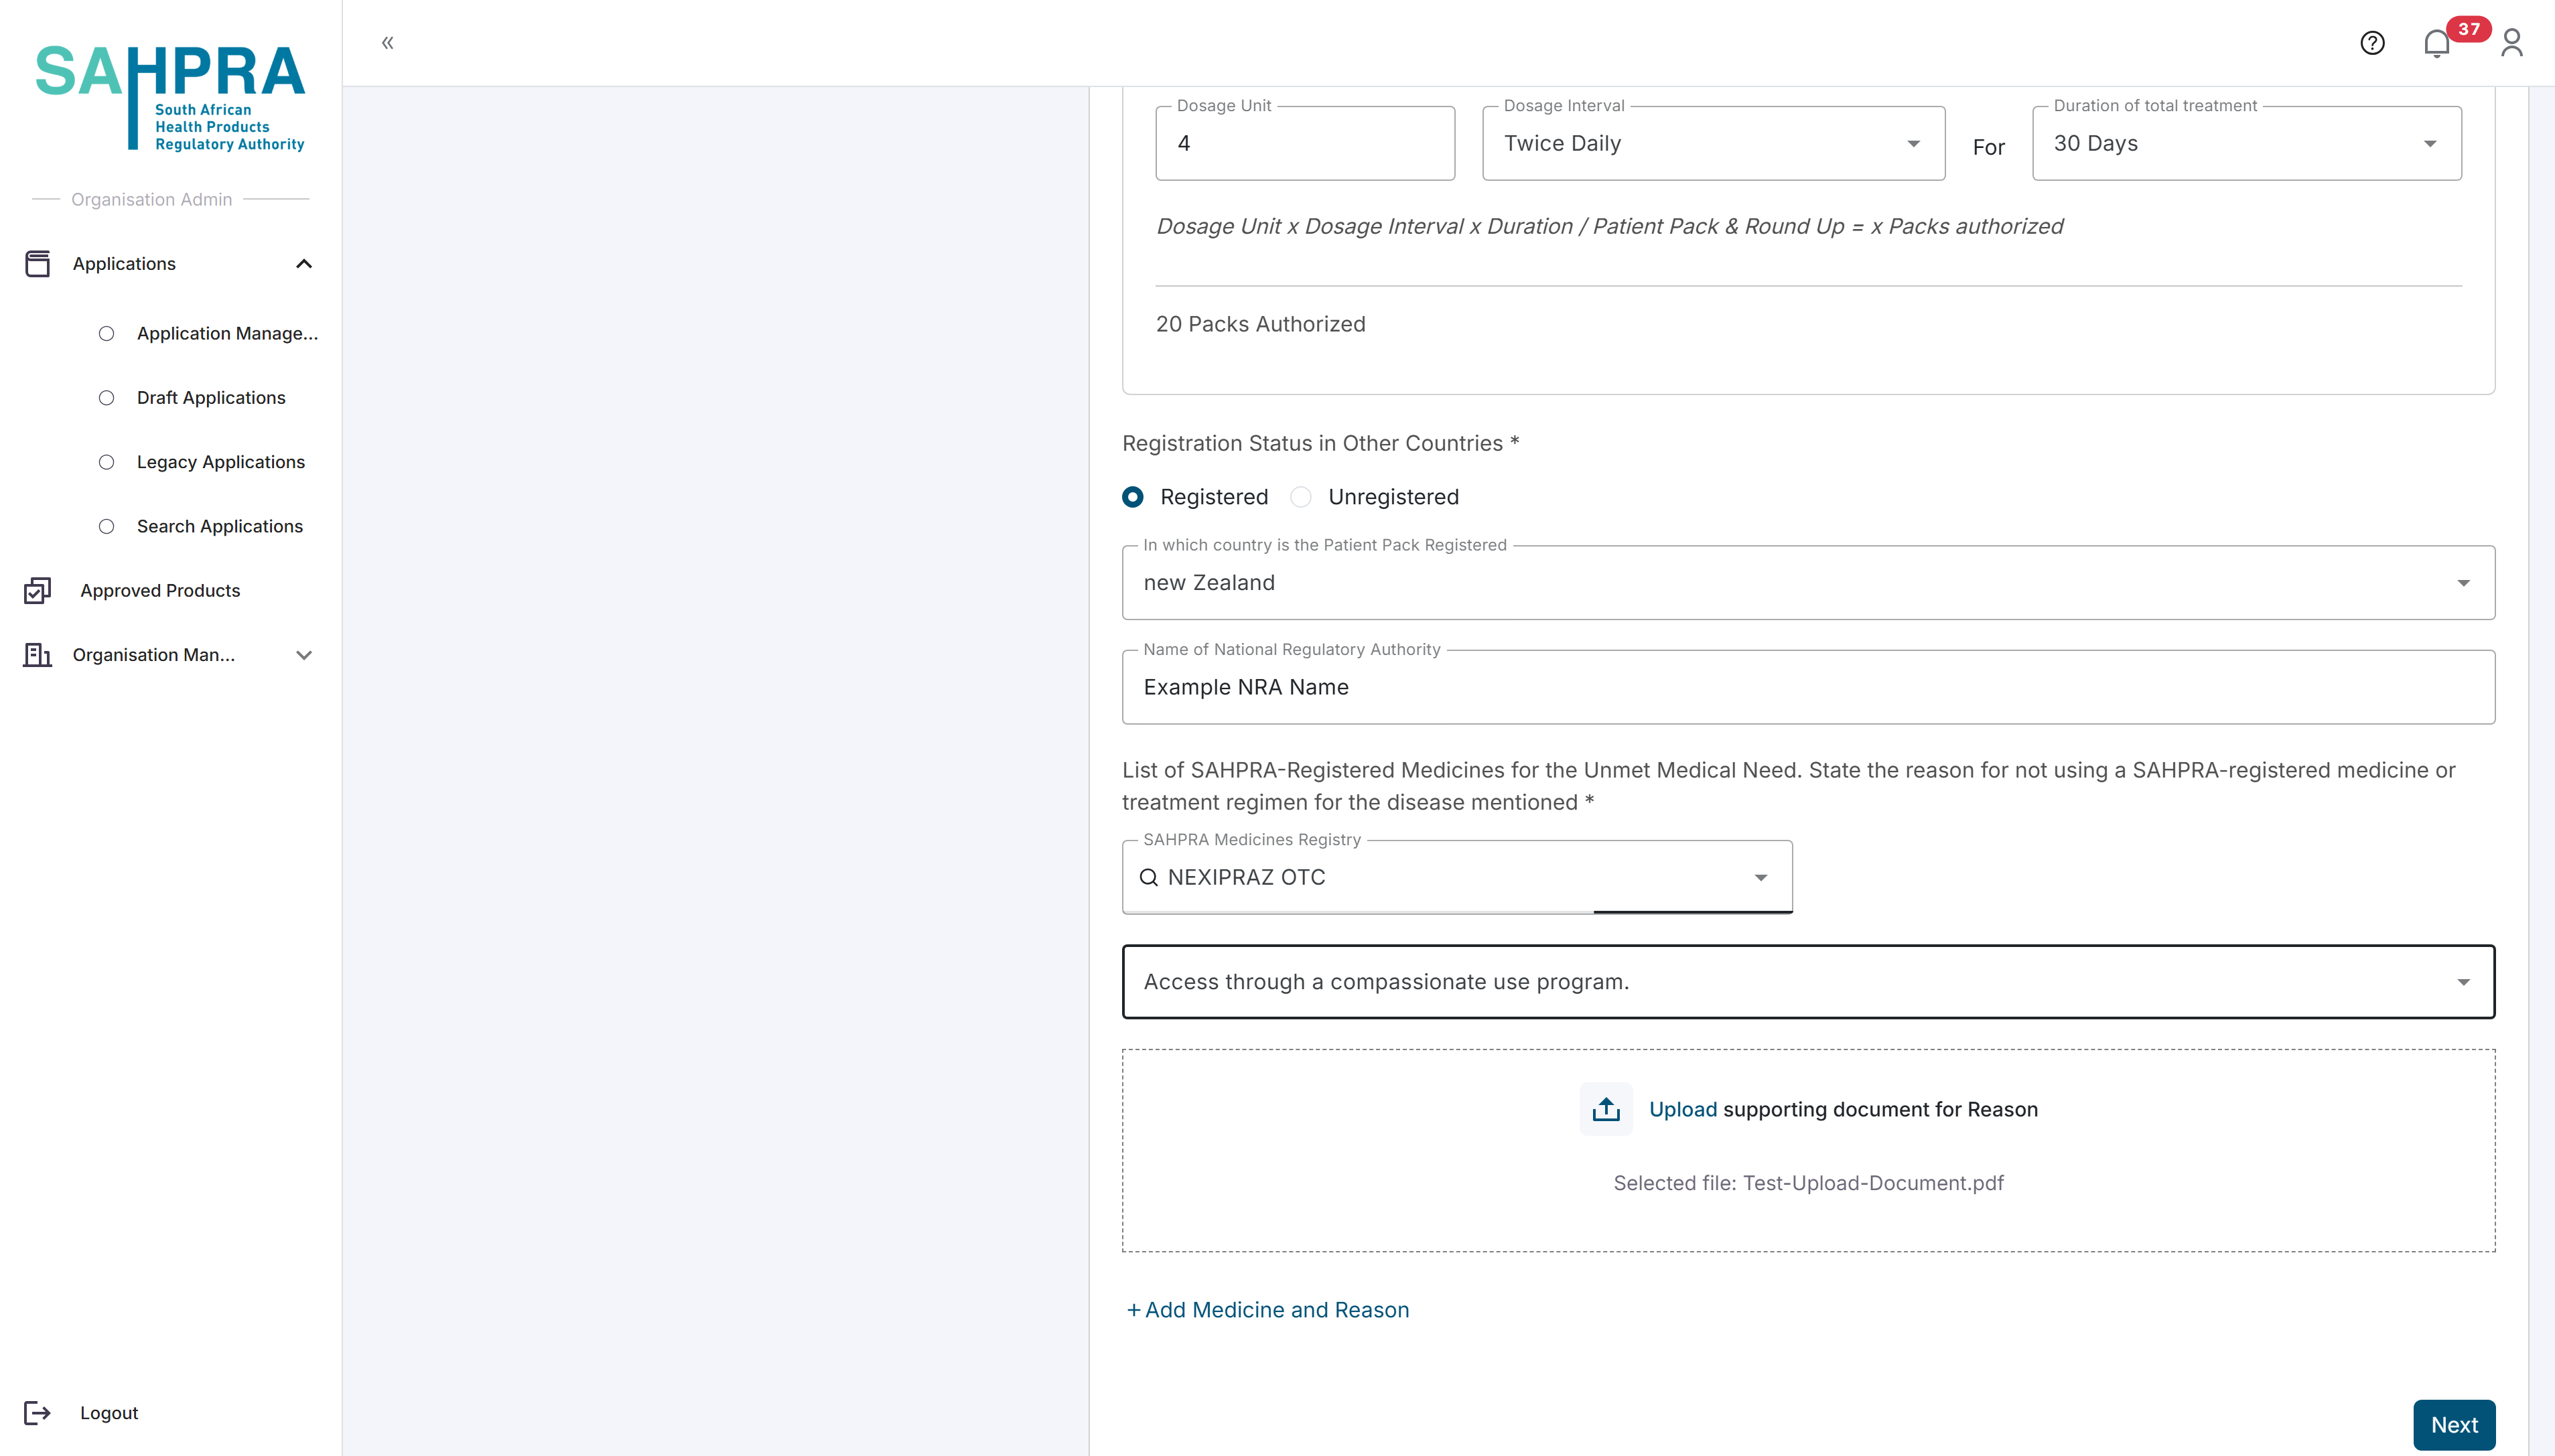Viewport: 2555px width, 1456px height.
Task: Expand Organisation Management chevron
Action: (x=304, y=655)
